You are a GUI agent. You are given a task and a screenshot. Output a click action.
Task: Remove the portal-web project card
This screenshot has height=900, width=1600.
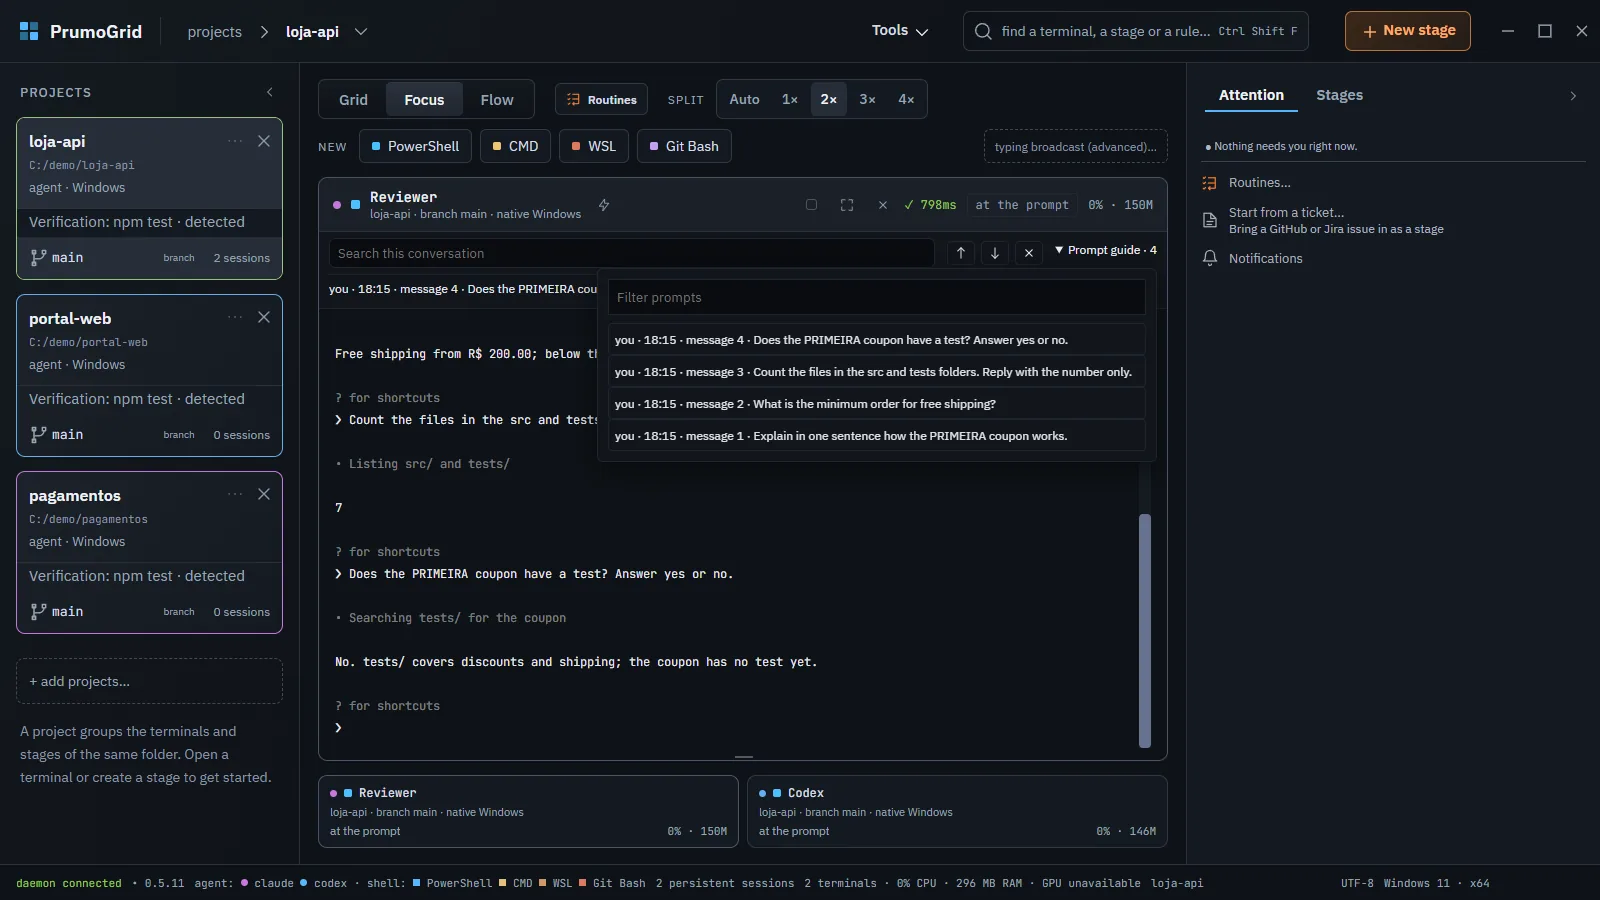pyautogui.click(x=264, y=317)
